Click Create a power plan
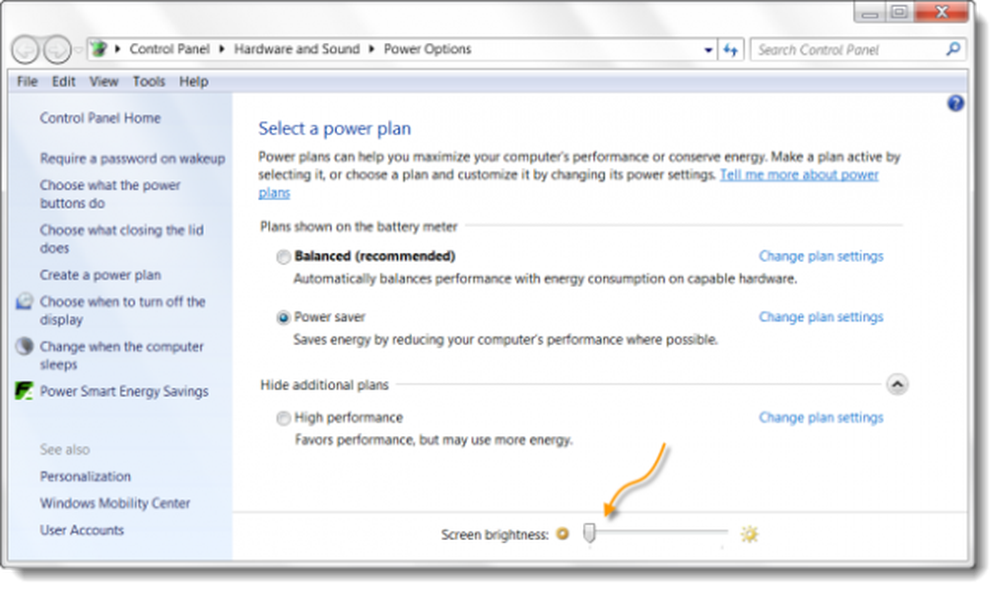 pos(100,275)
